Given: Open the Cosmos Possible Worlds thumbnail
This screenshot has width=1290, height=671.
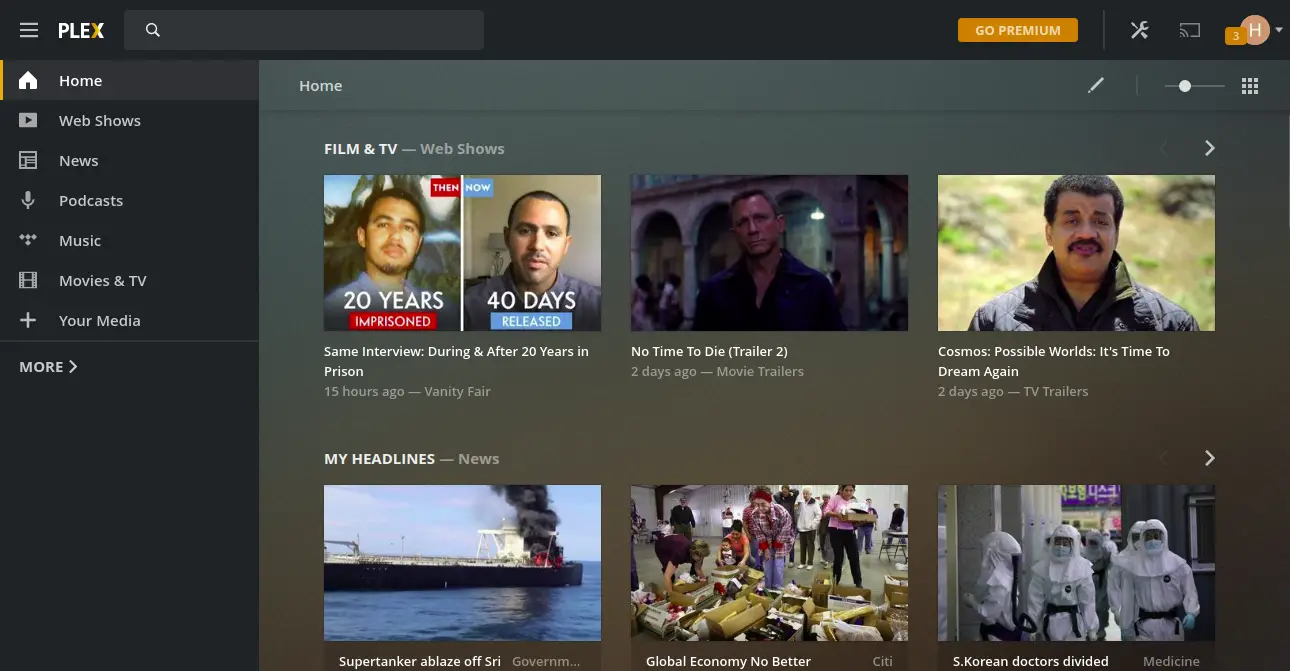Looking at the screenshot, I should [1076, 253].
